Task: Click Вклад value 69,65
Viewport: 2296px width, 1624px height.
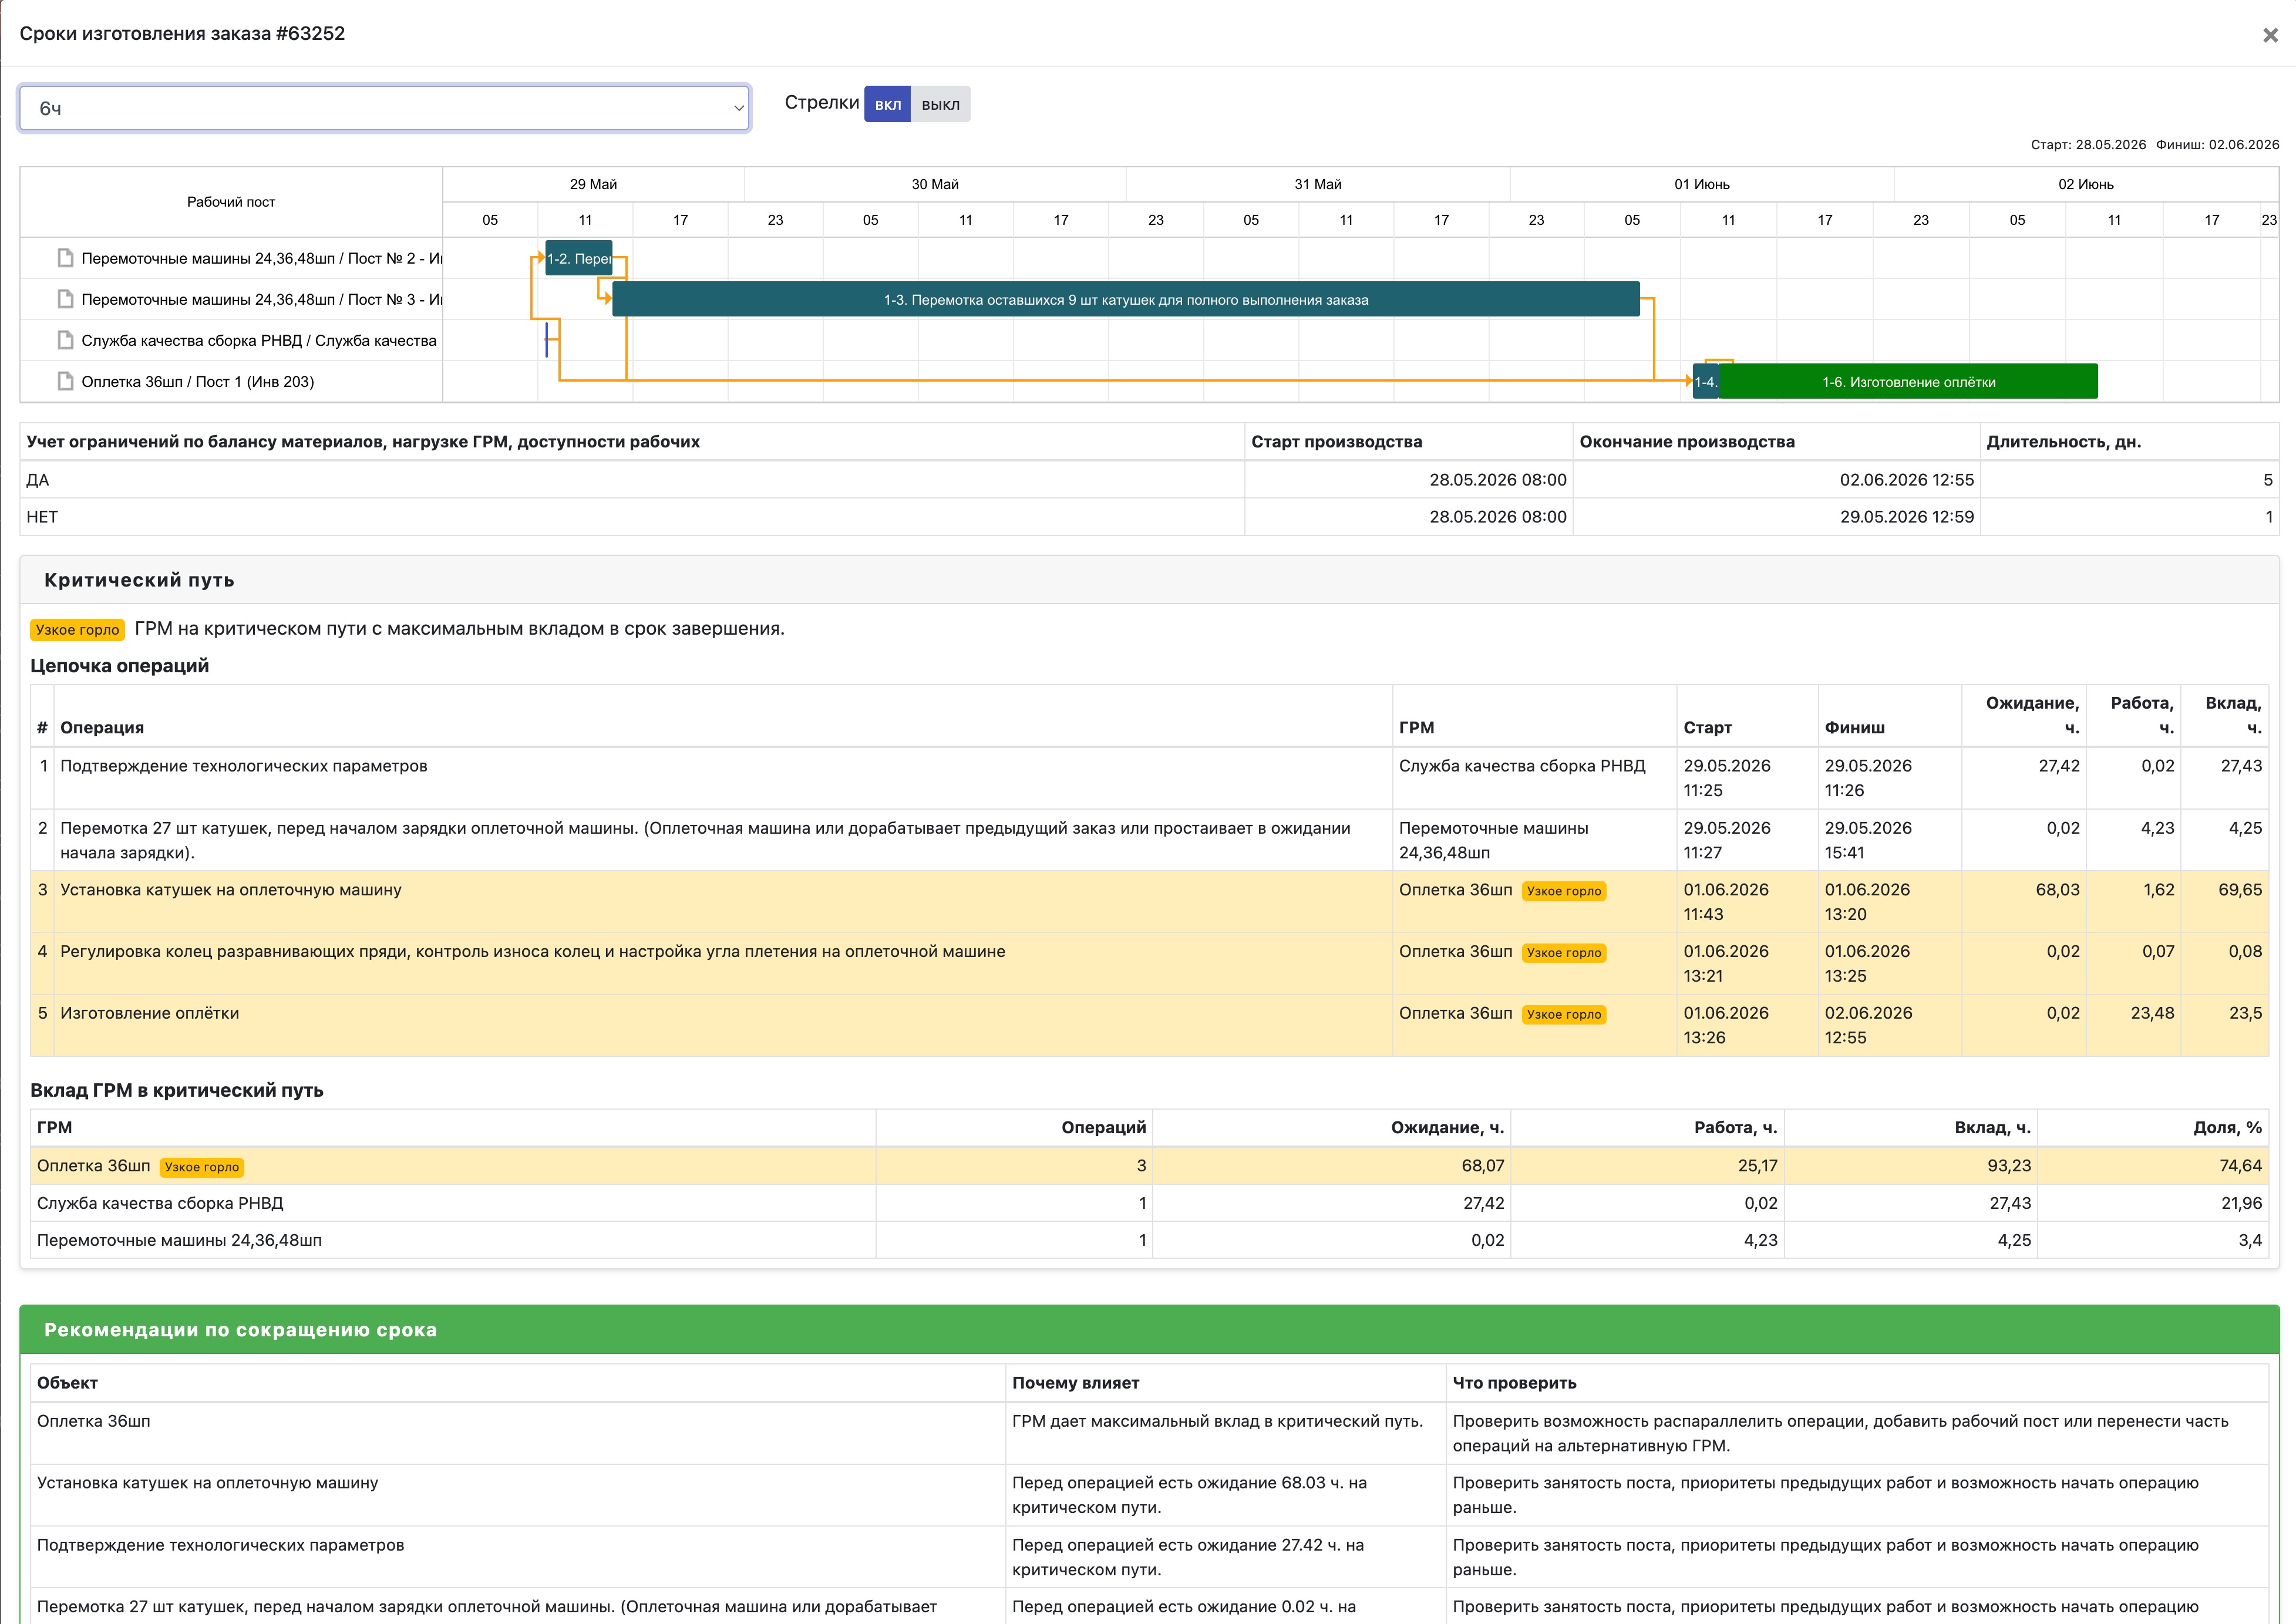Action: (2239, 890)
